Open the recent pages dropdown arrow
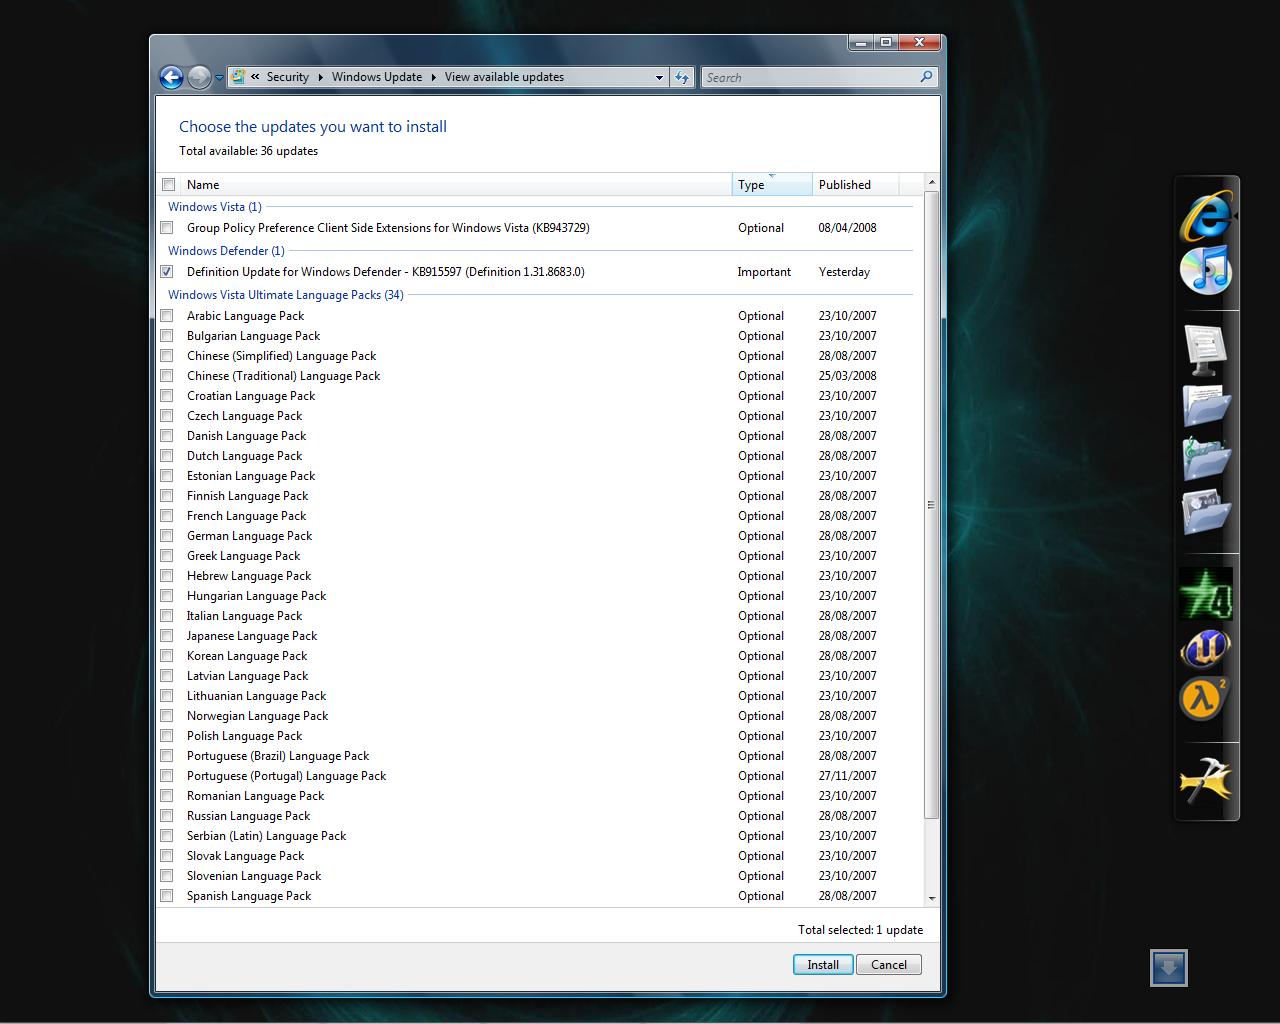The width and height of the screenshot is (1280, 1024). coord(219,78)
